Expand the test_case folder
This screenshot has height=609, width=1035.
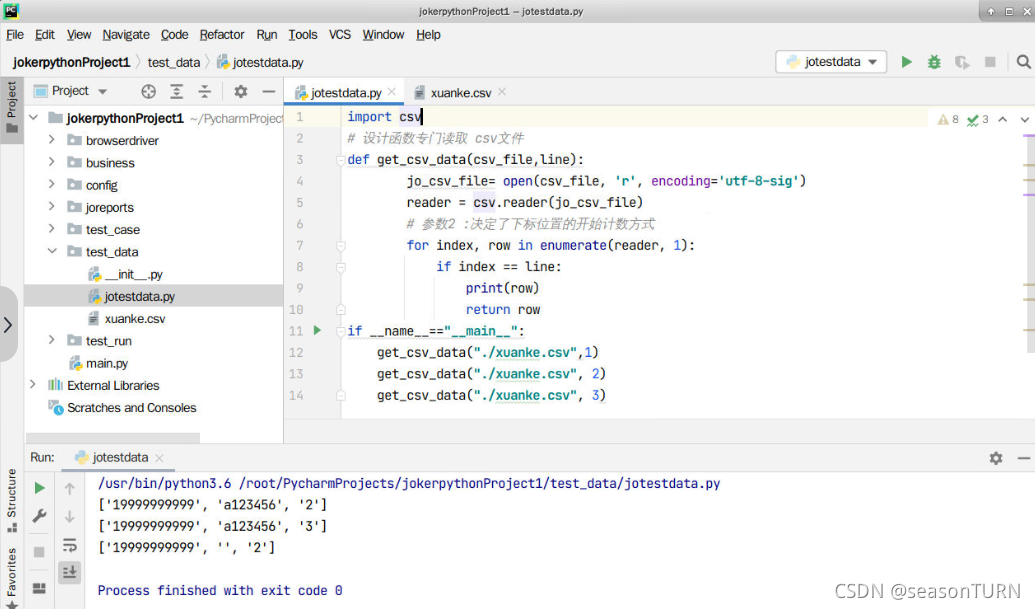[x=51, y=229]
